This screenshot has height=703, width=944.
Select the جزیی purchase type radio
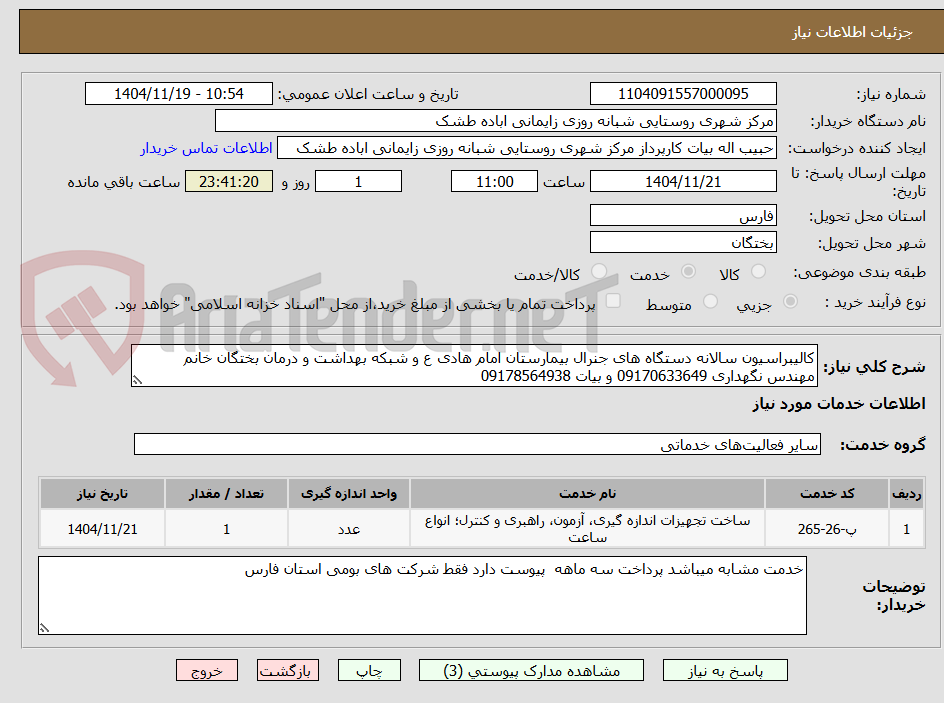click(790, 301)
